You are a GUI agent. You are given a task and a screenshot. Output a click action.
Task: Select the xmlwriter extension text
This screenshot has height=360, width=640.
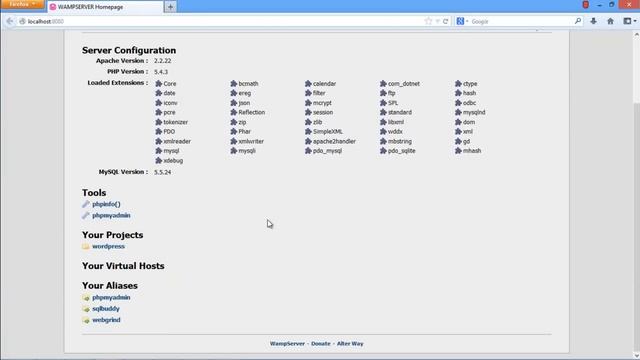[251, 141]
